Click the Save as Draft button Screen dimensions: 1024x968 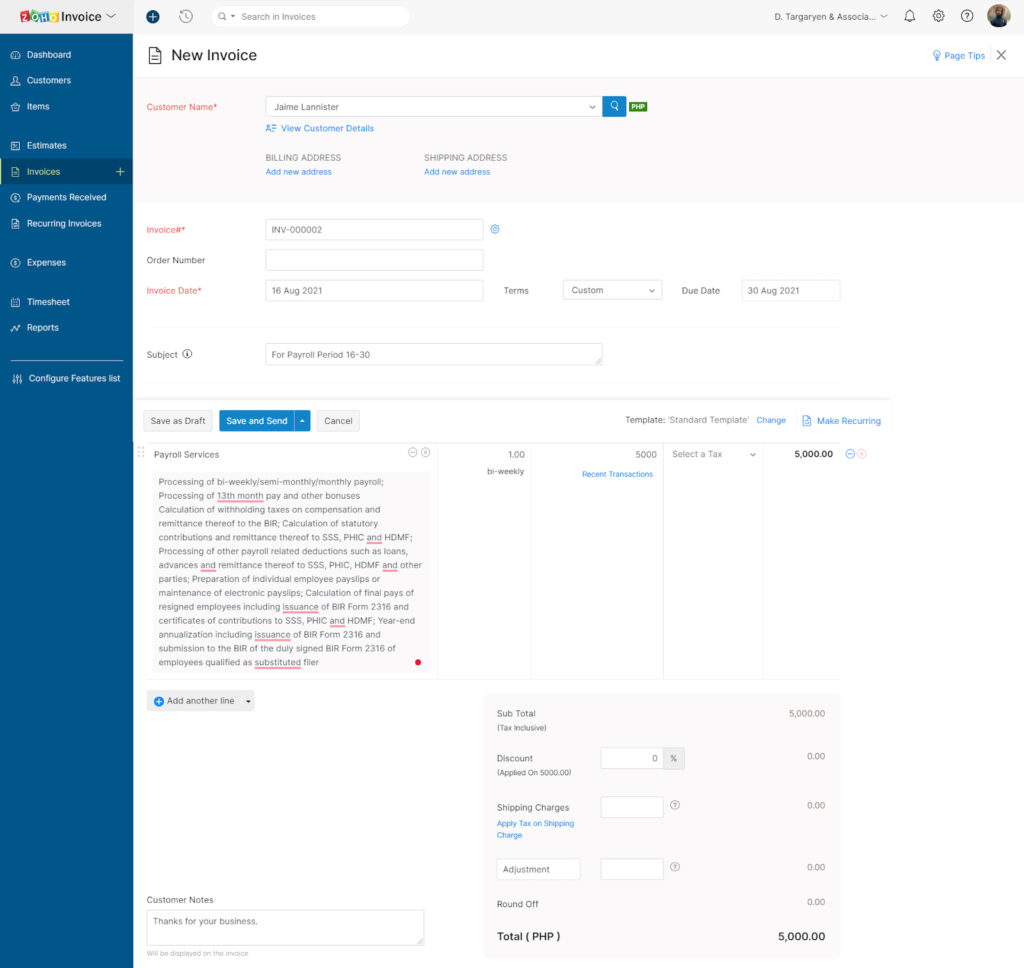coord(177,421)
